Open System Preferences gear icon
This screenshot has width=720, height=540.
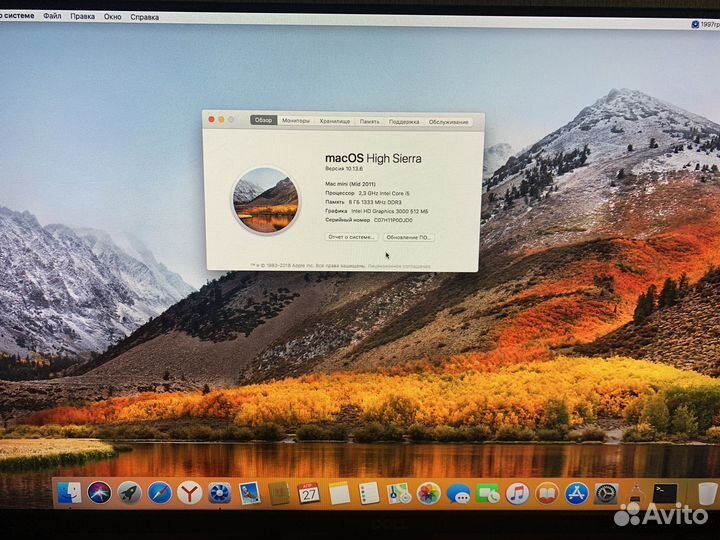tap(606, 494)
